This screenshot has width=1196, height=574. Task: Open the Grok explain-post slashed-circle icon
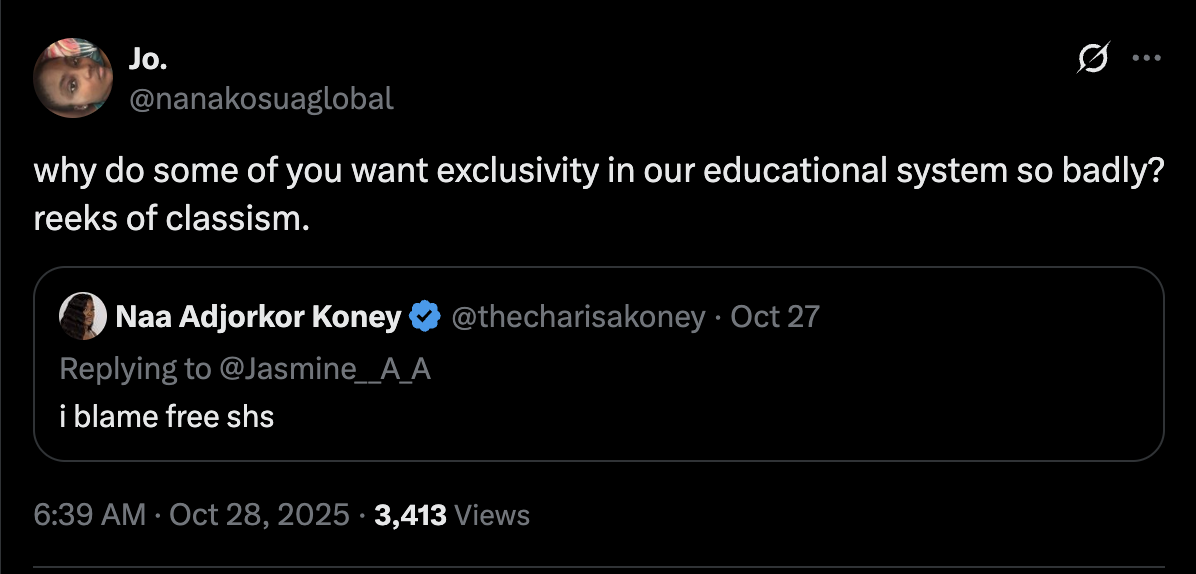coord(1092,57)
